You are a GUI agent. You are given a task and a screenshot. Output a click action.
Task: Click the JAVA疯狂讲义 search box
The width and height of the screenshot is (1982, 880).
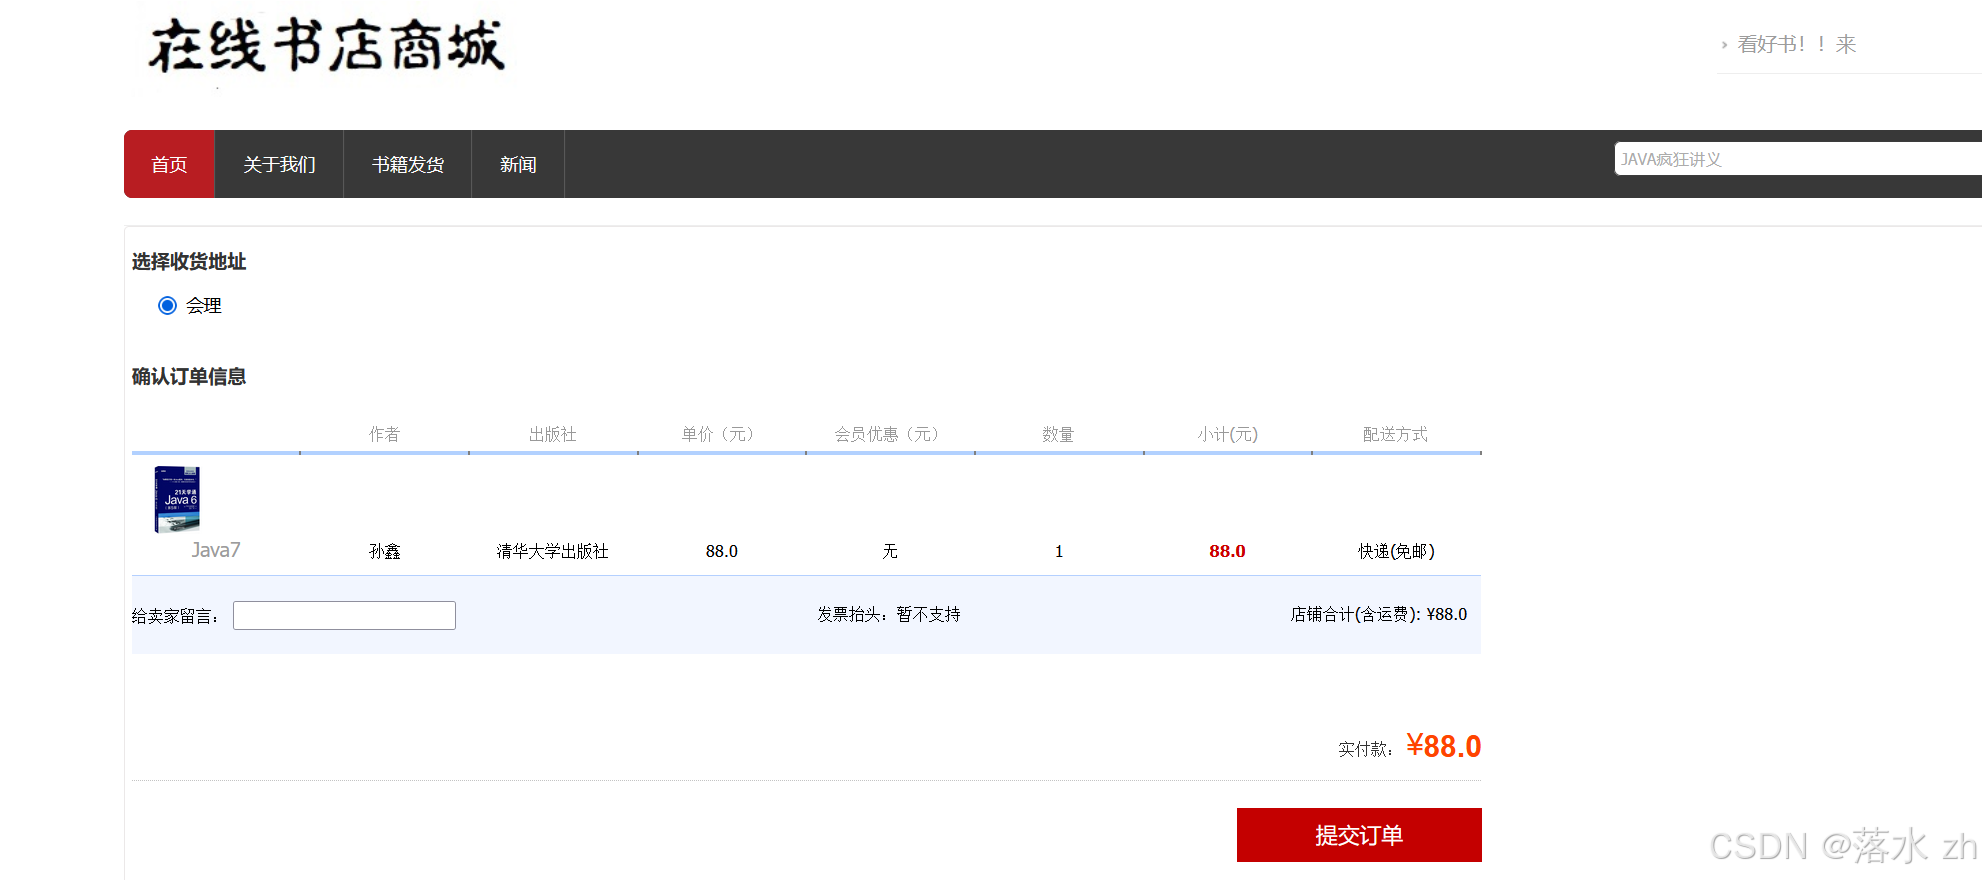point(1798,159)
